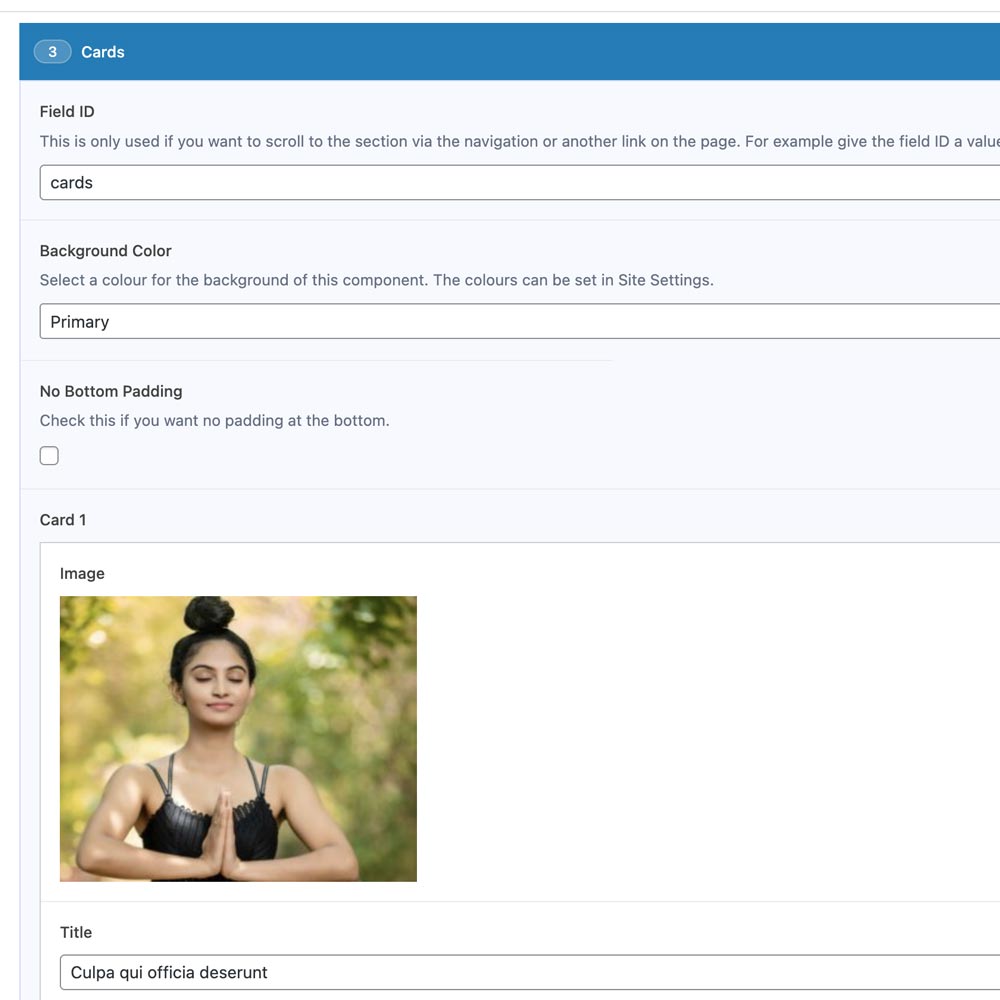Click the Background Color field label
This screenshot has width=1000, height=1000.
[105, 250]
